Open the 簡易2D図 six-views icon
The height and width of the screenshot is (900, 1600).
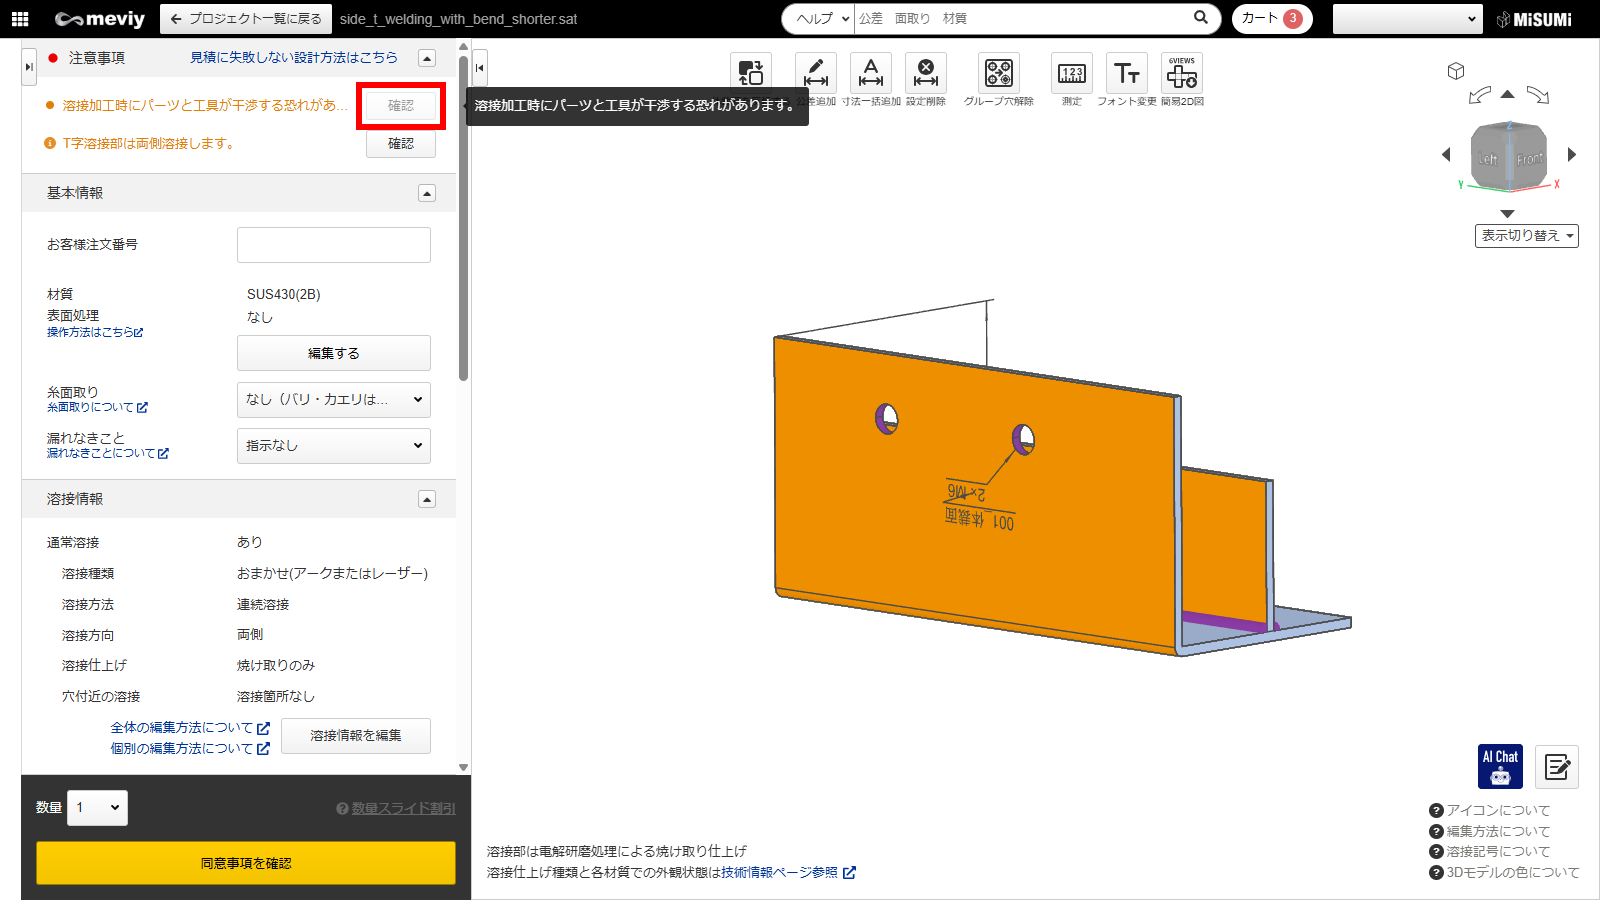tap(1182, 74)
